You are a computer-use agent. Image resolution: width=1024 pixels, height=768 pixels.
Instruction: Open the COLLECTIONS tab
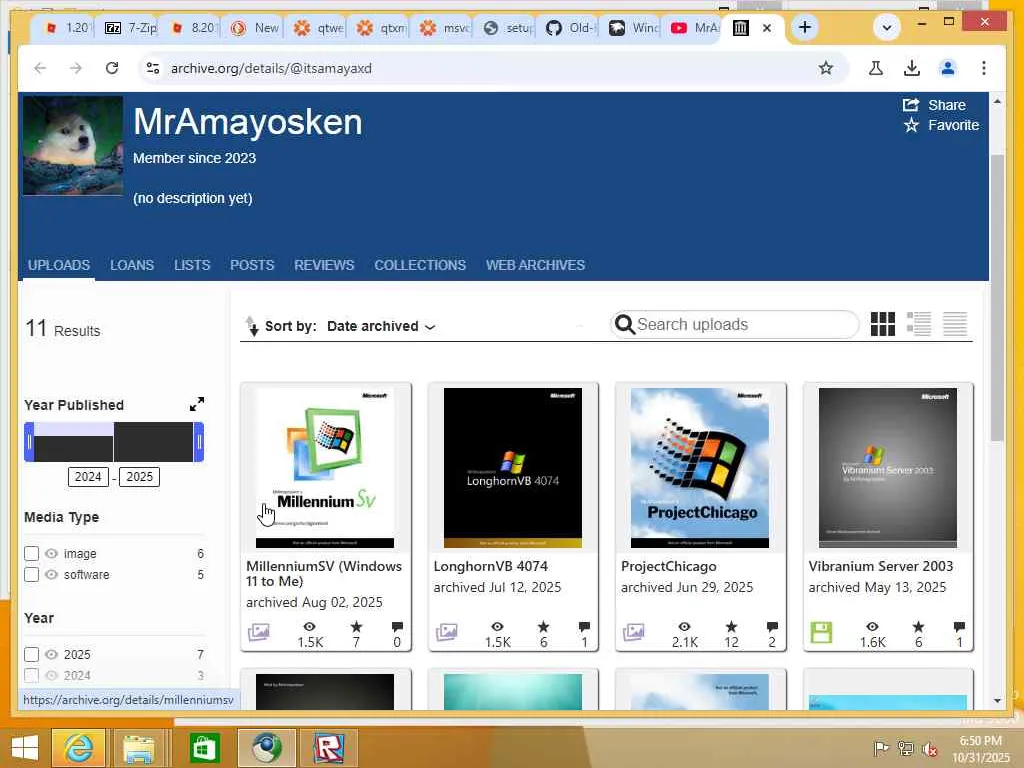pyautogui.click(x=420, y=265)
